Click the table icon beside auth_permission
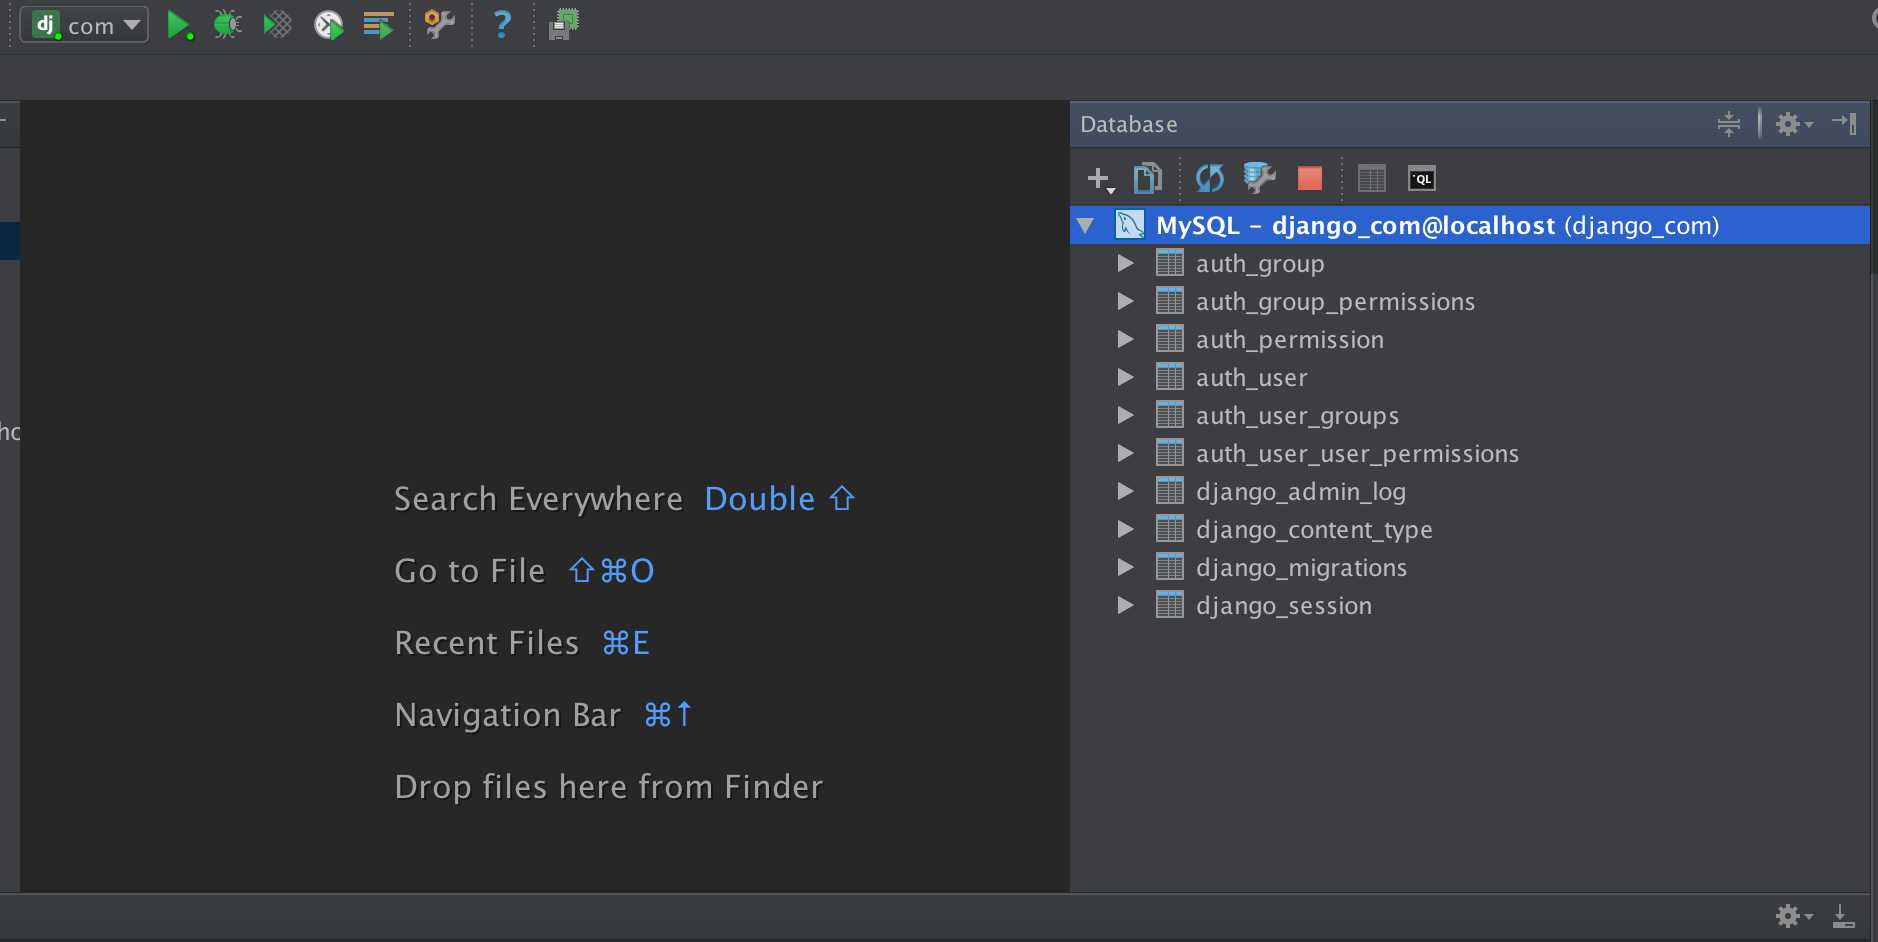 pyautogui.click(x=1170, y=339)
